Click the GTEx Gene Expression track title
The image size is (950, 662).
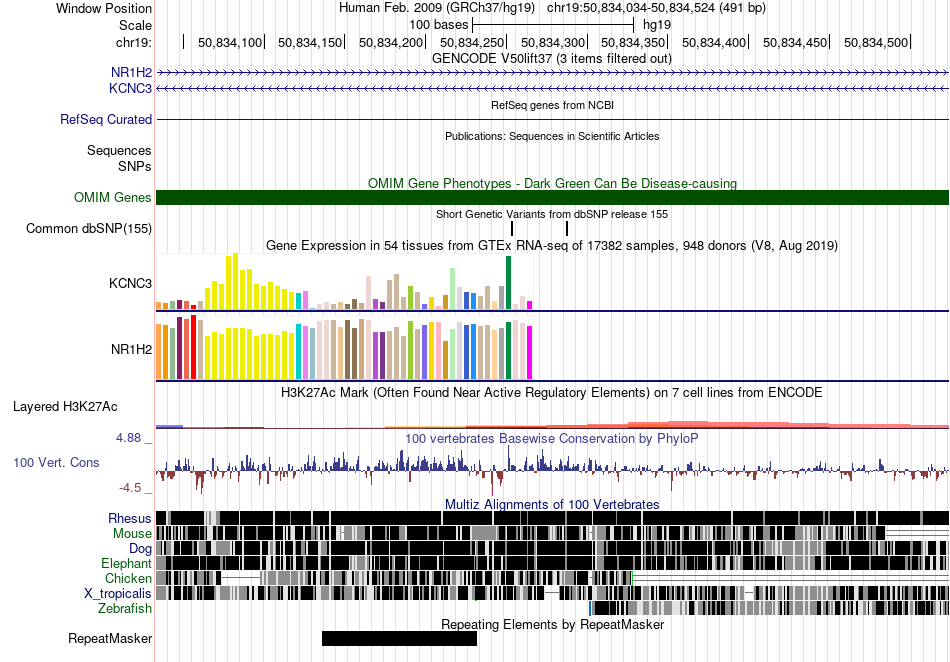coord(552,246)
